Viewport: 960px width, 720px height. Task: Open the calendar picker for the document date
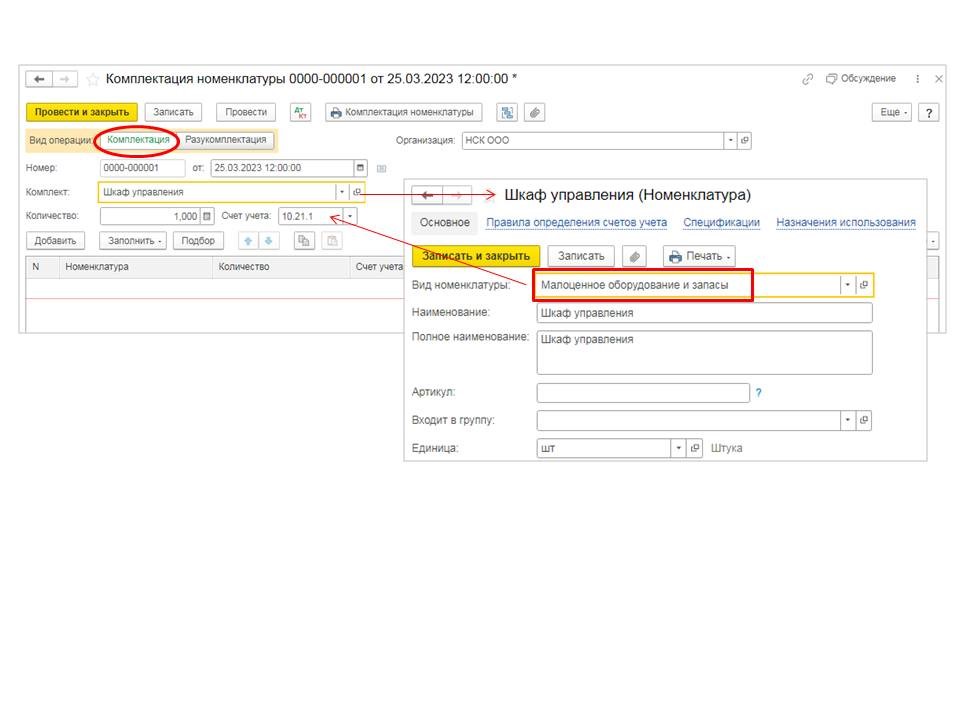click(x=360, y=168)
